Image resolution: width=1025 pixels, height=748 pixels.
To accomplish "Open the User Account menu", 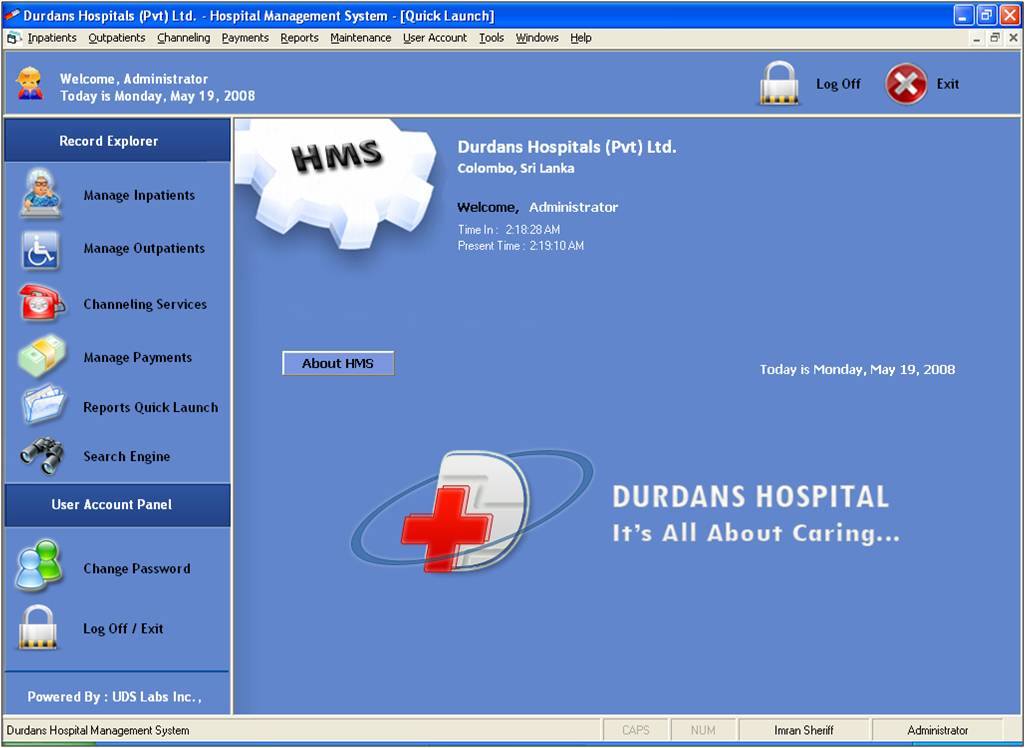I will coord(434,38).
